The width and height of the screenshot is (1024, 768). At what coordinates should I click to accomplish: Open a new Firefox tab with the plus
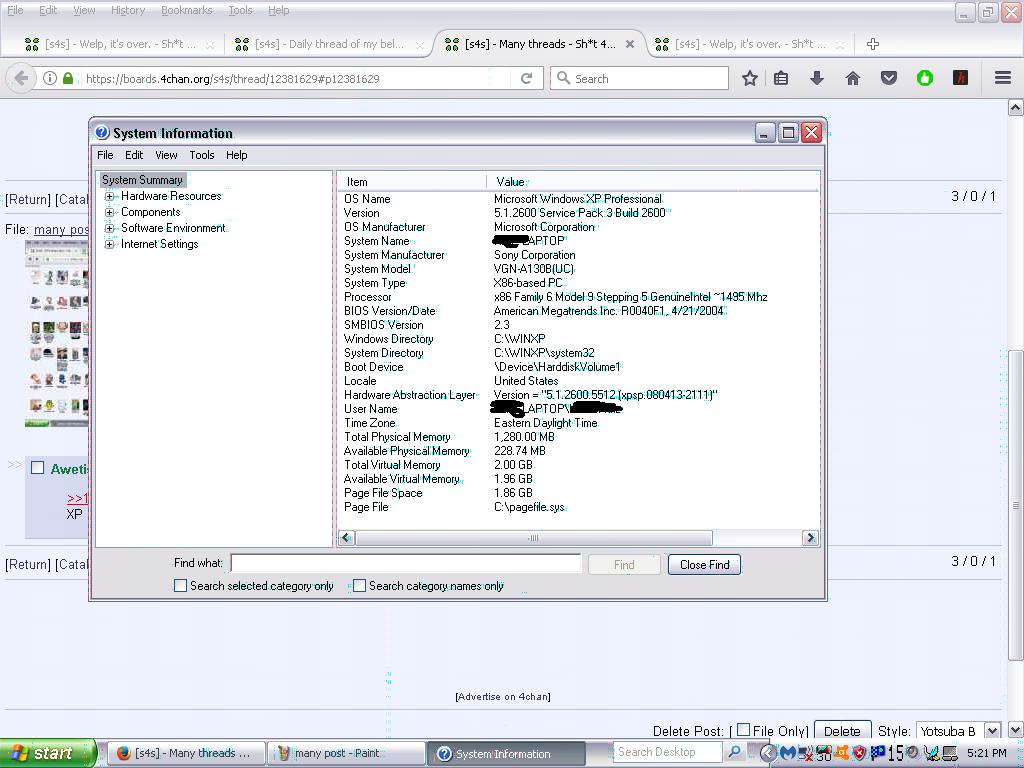point(872,44)
